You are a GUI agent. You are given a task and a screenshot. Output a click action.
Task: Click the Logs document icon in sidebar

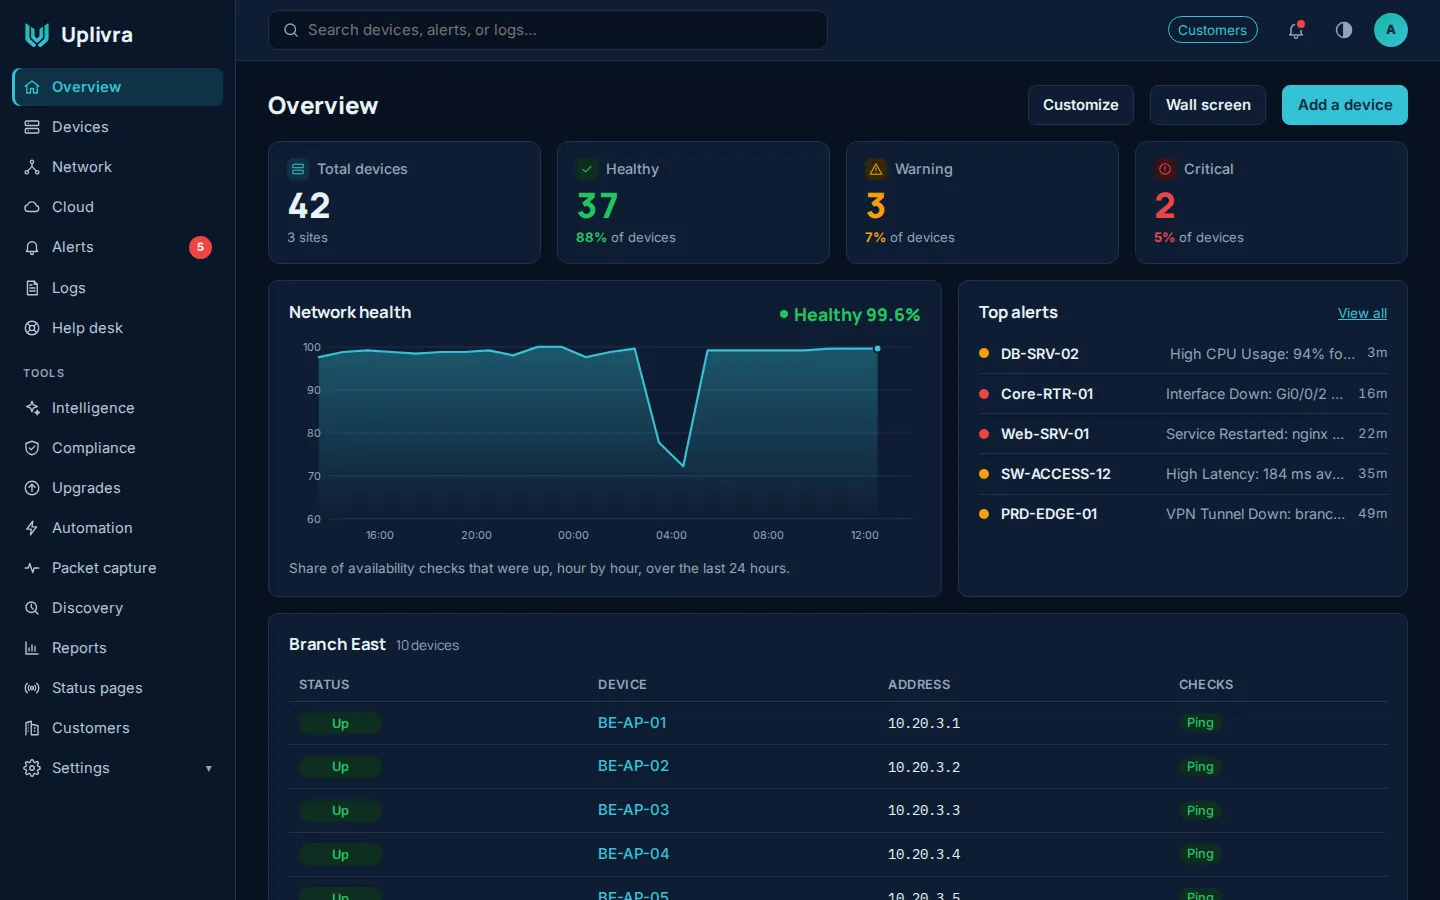point(32,288)
